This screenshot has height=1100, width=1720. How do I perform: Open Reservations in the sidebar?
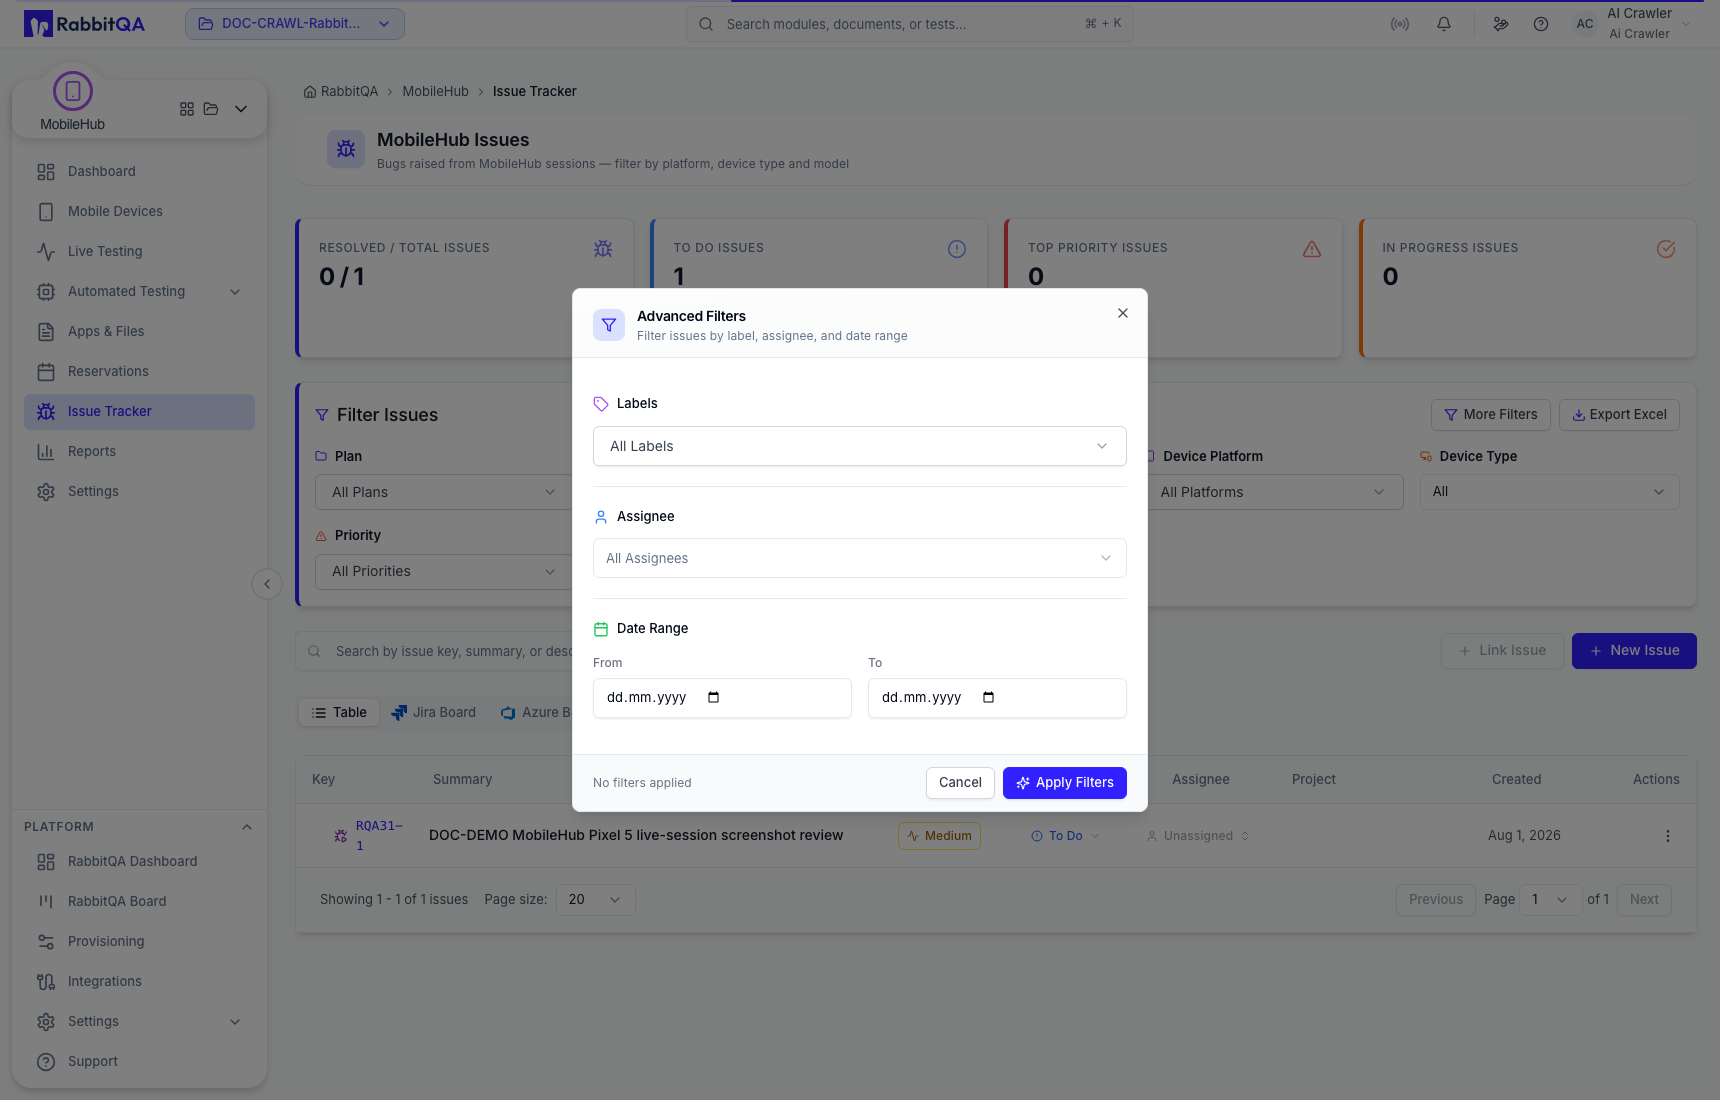139,371
